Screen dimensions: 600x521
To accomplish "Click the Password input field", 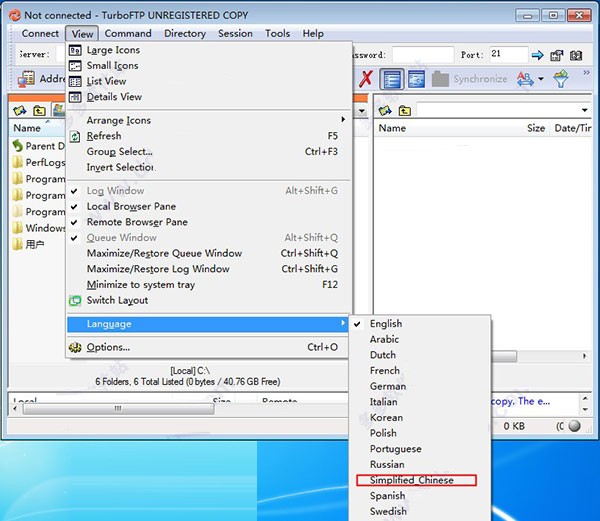I will pyautogui.click(x=423, y=55).
